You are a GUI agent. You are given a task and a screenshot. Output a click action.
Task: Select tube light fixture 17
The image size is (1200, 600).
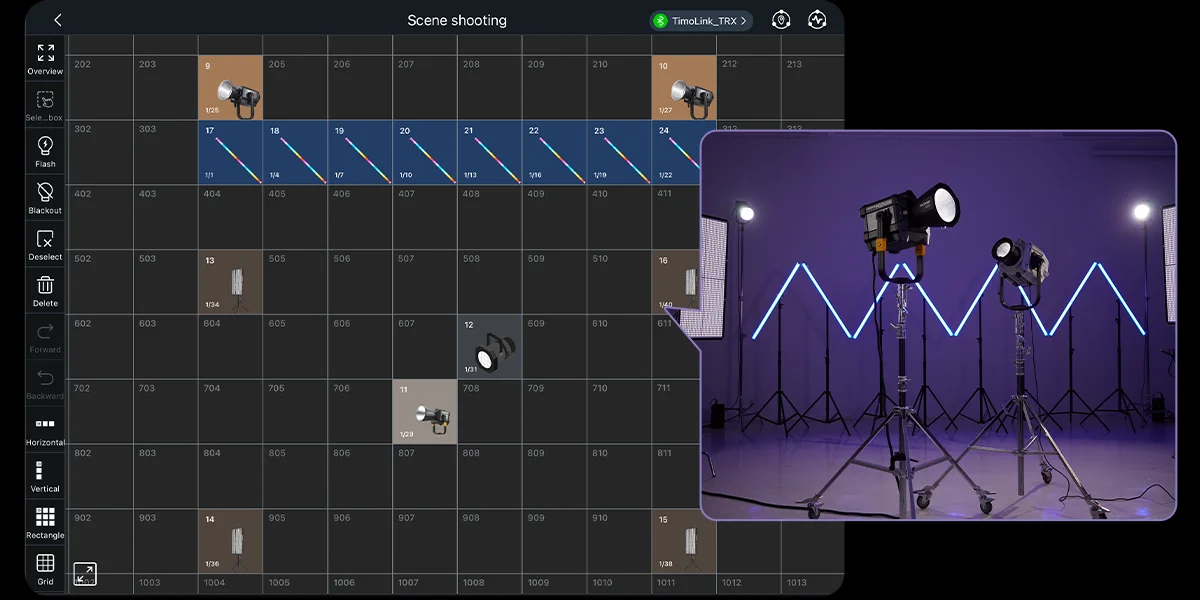[230, 153]
